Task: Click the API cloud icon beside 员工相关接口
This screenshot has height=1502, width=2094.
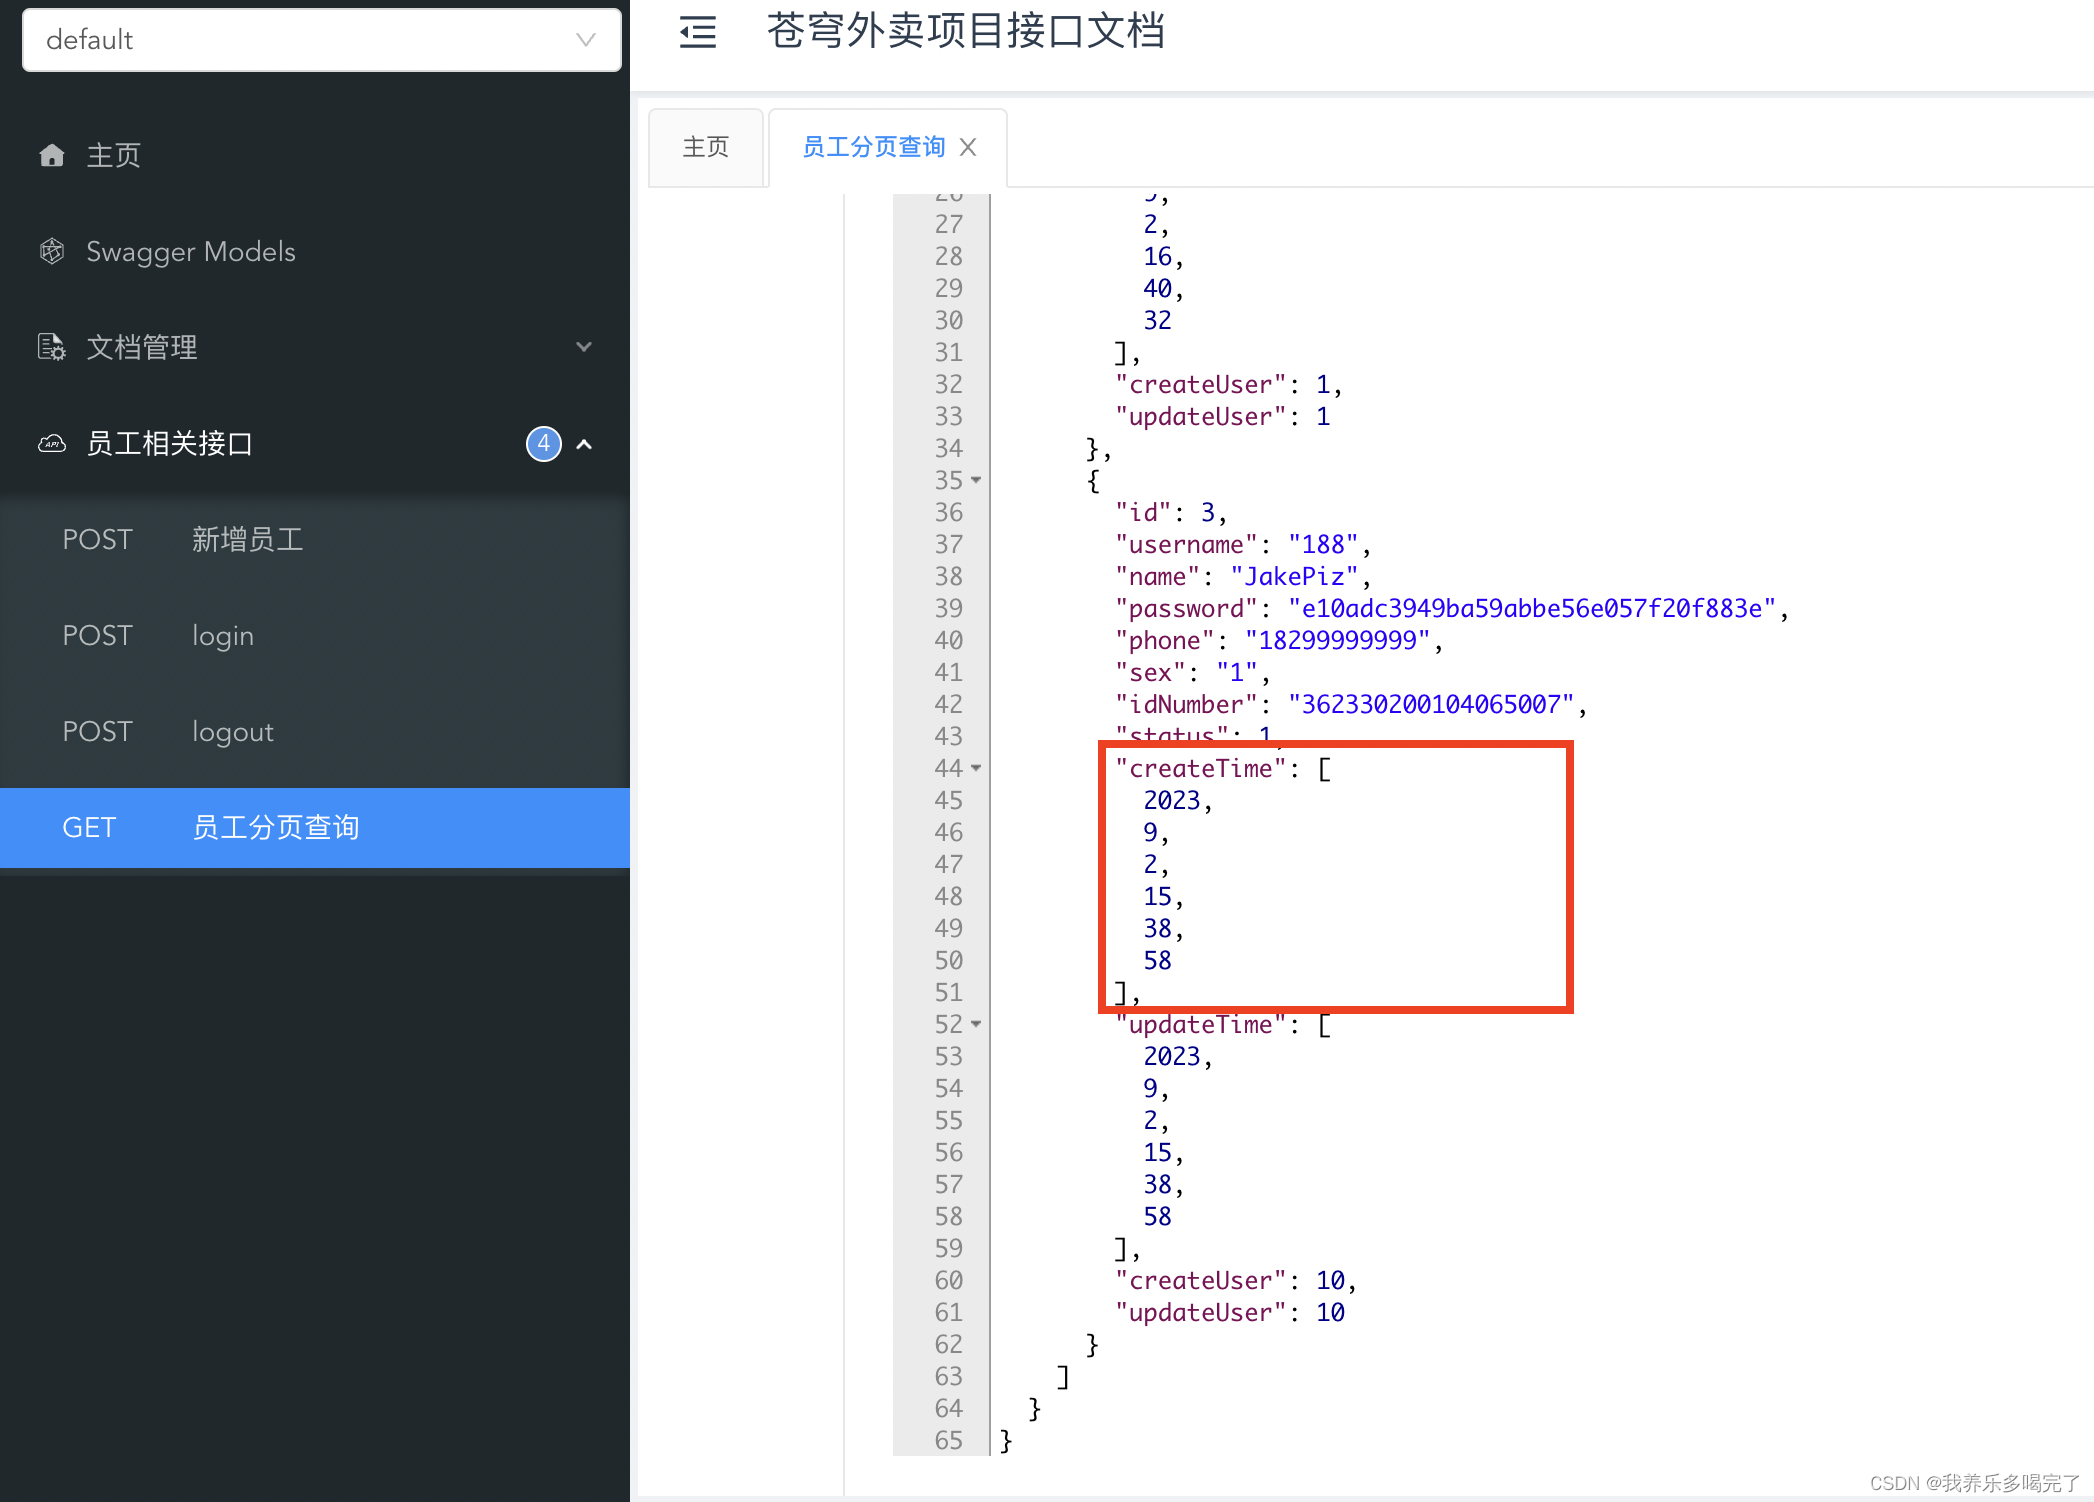Action: pyautogui.click(x=52, y=443)
